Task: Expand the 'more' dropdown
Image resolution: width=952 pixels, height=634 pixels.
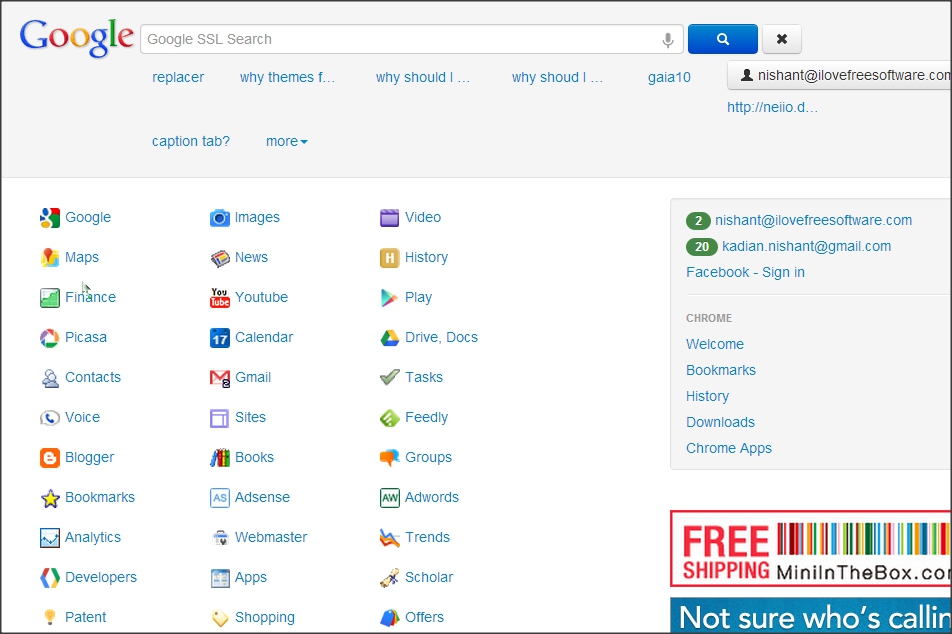Action: [286, 142]
